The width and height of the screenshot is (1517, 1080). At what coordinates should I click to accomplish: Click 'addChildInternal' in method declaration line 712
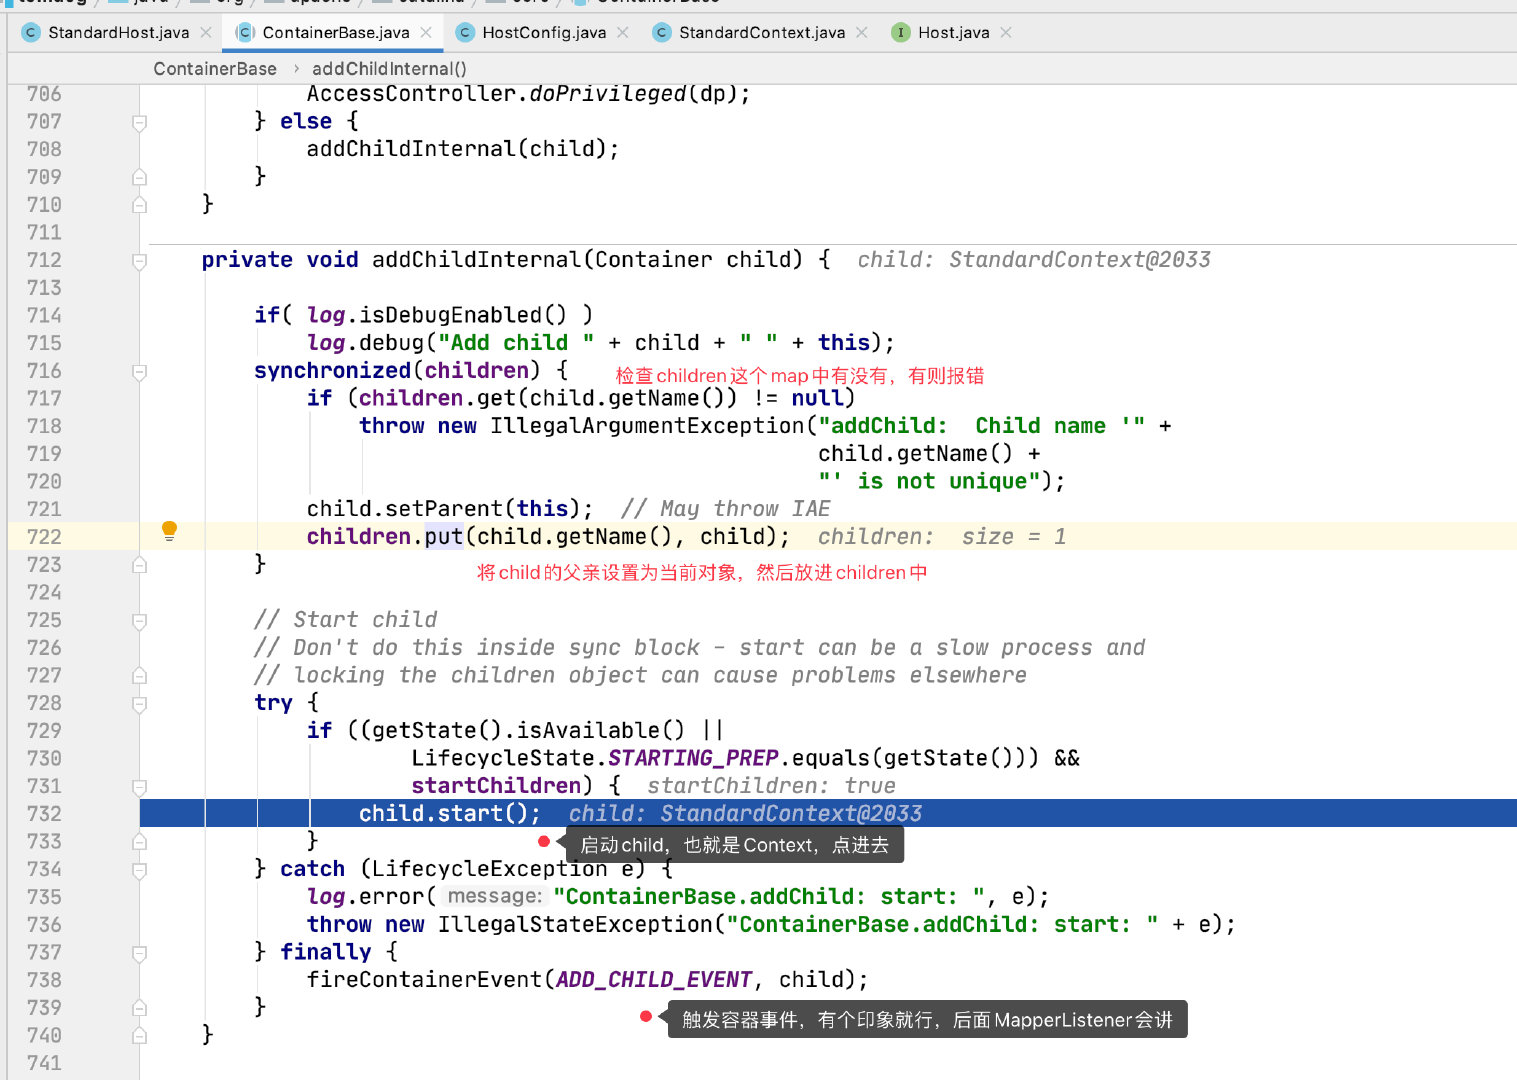coord(477,260)
